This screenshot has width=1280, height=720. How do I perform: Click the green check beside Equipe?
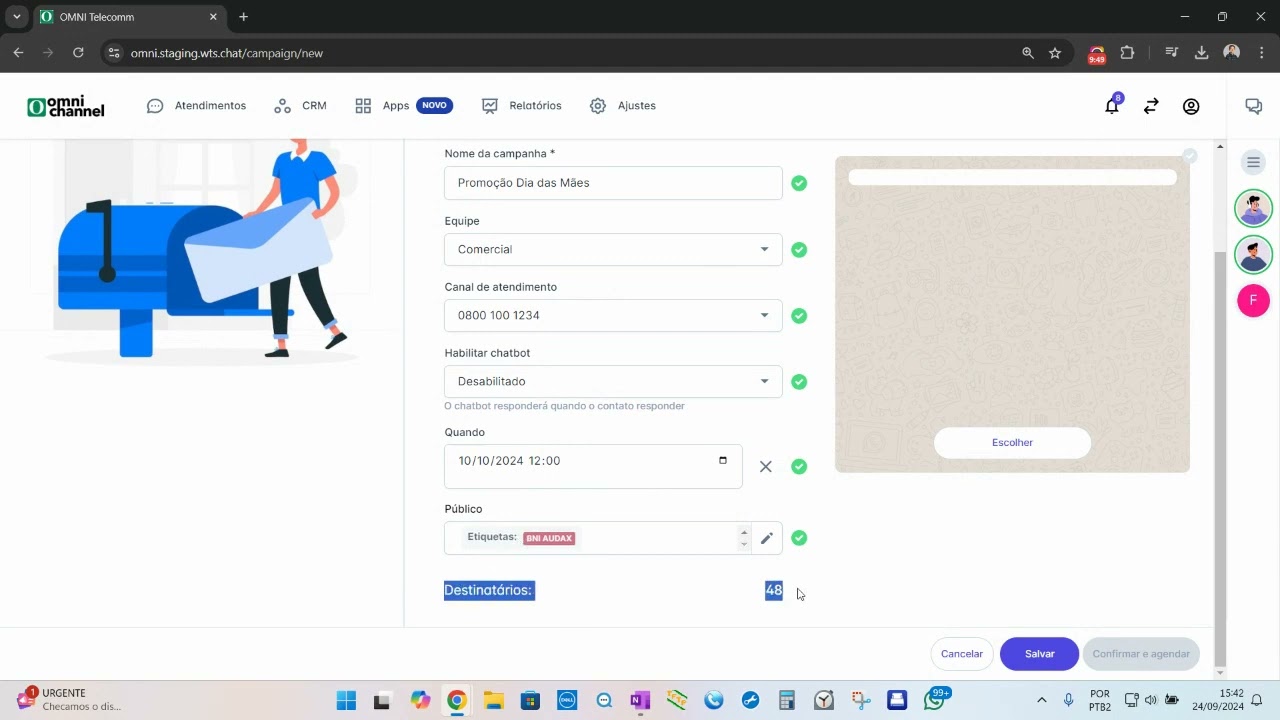(799, 249)
